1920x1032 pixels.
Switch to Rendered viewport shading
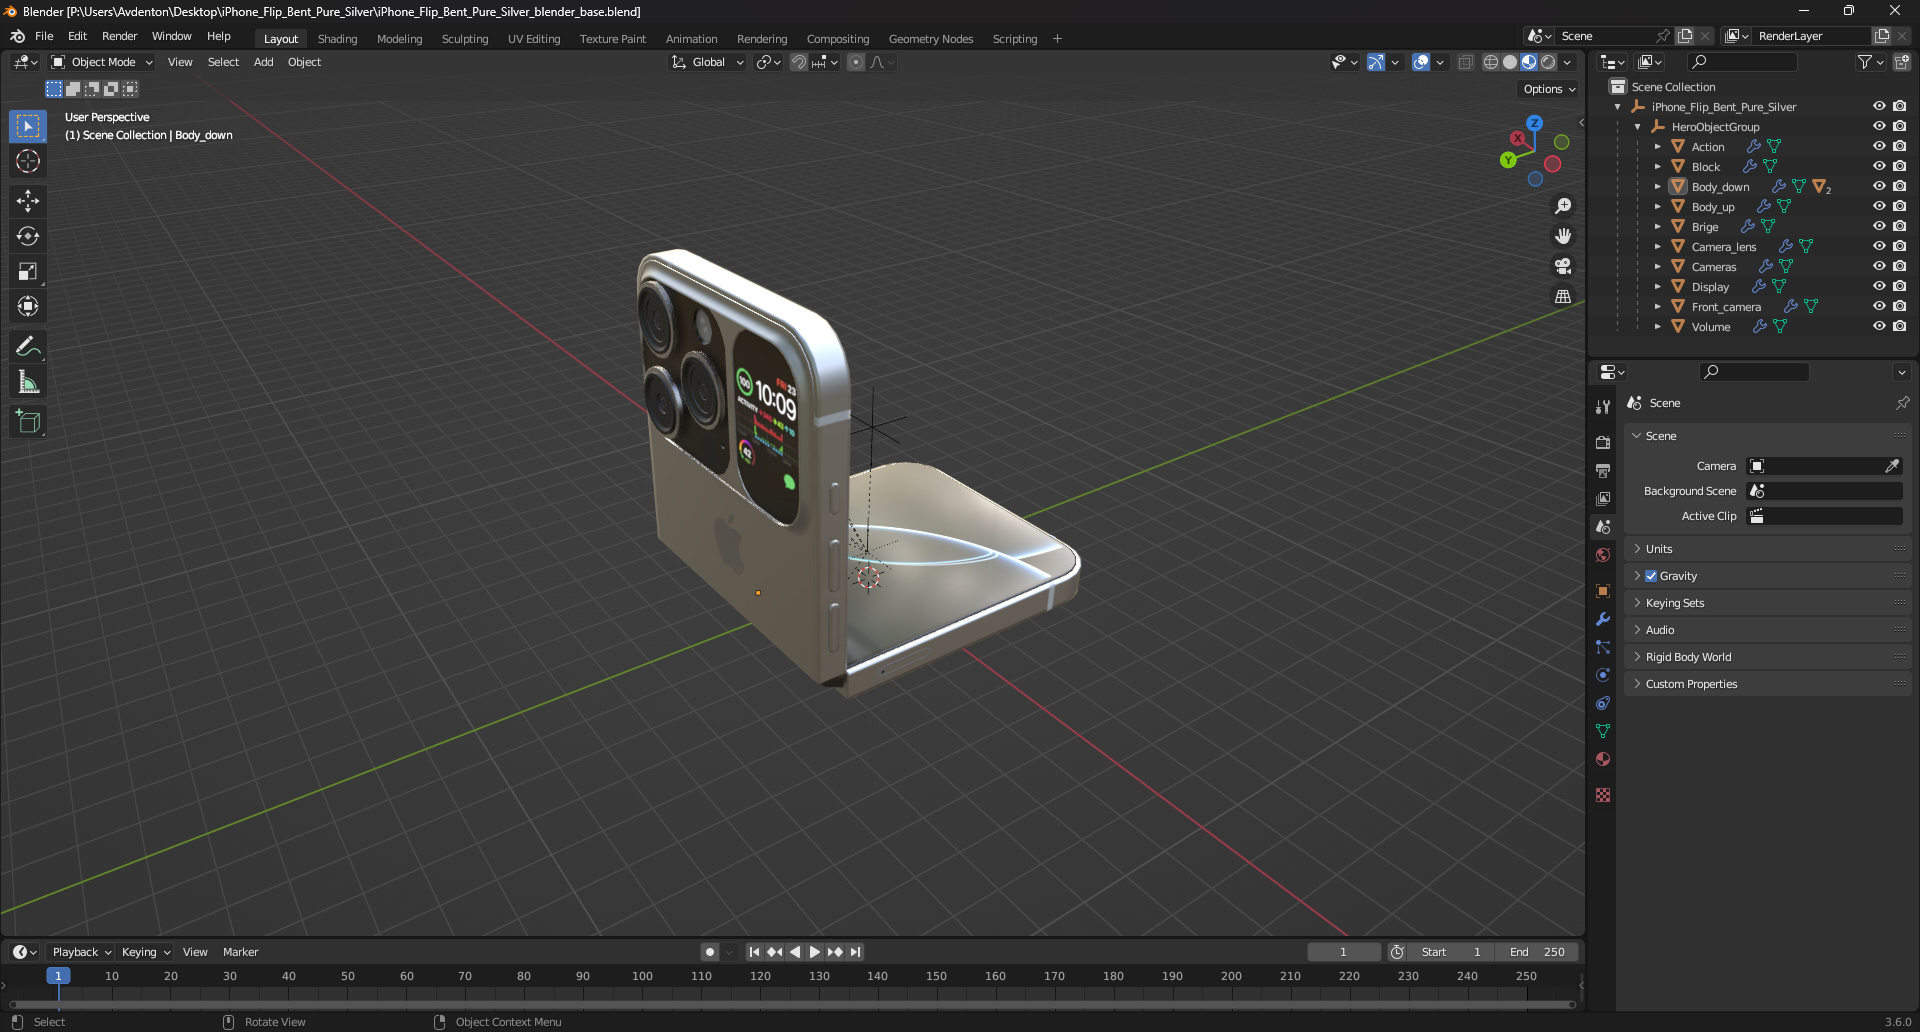[1548, 62]
